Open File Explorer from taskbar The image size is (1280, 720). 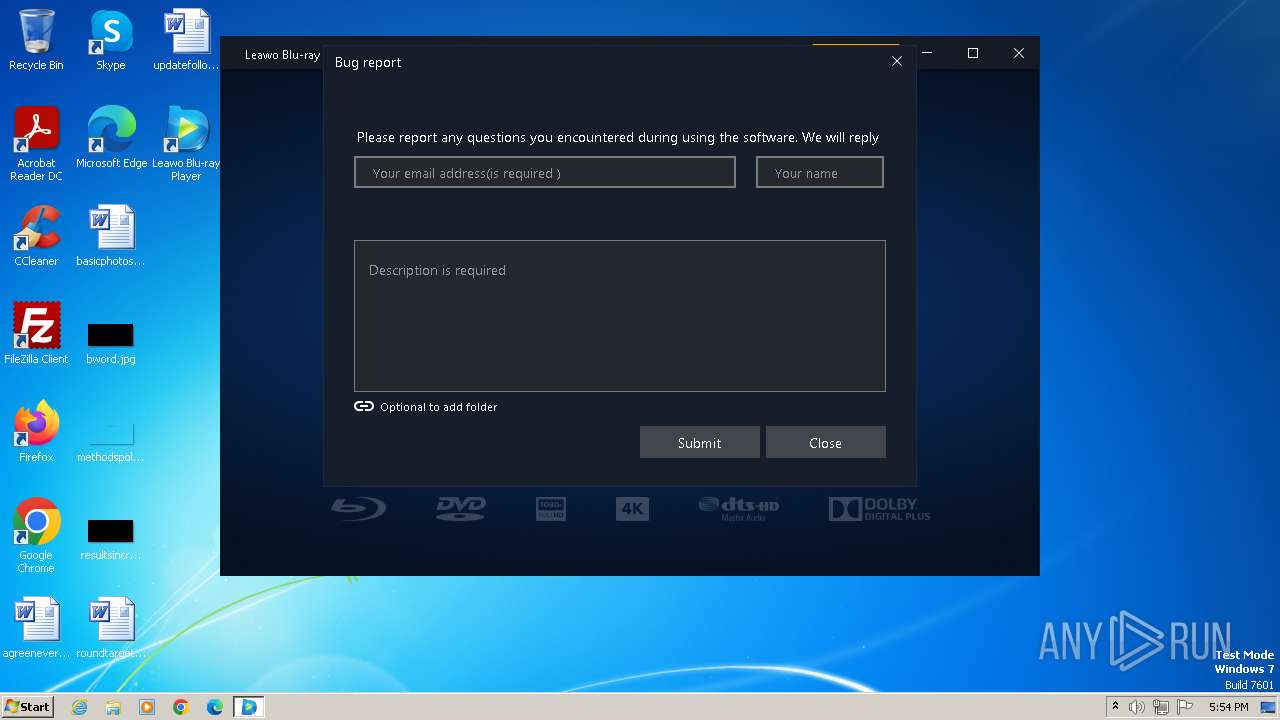(113, 707)
